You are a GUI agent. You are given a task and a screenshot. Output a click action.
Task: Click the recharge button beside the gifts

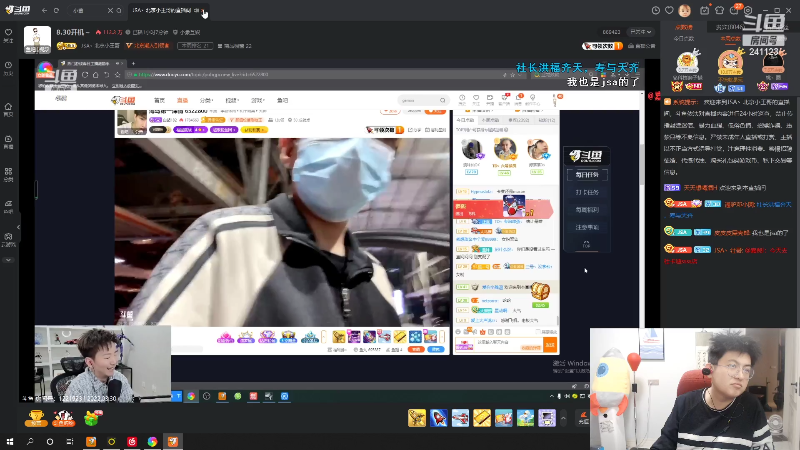click(x=583, y=418)
